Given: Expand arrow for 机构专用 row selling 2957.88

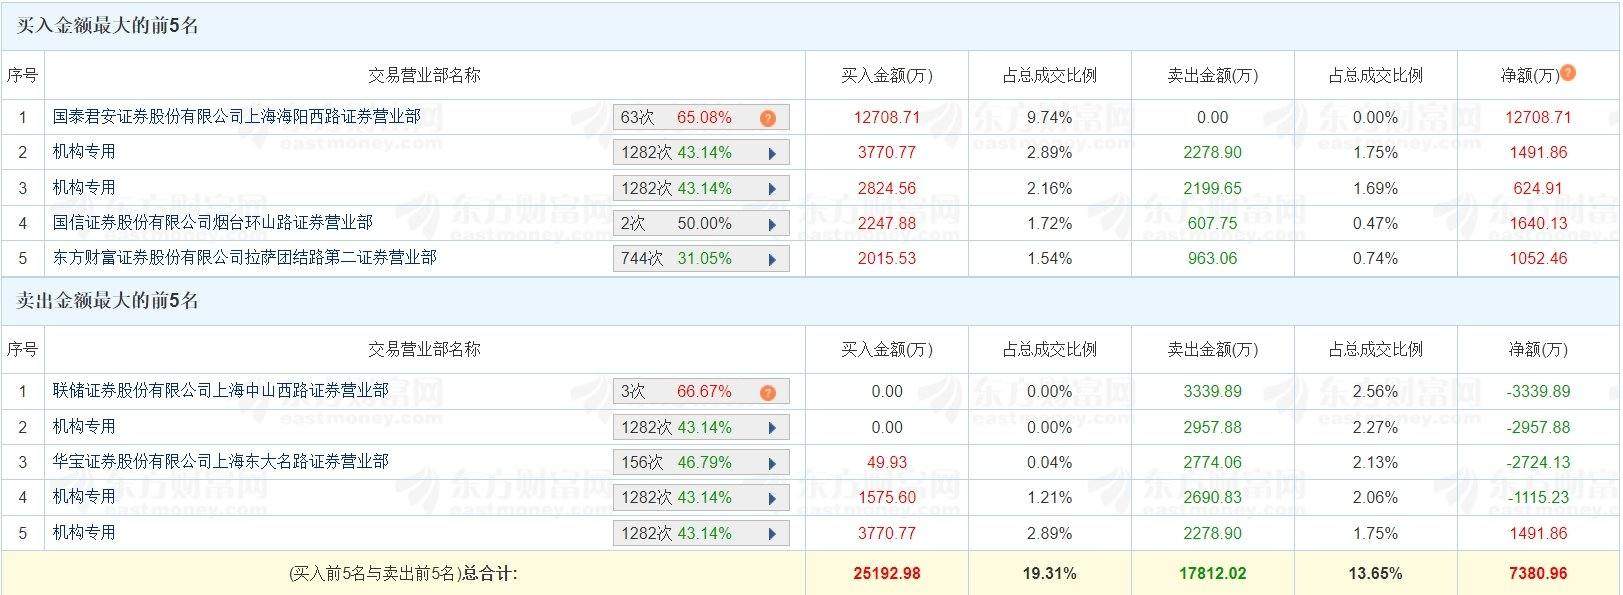Looking at the screenshot, I should [x=772, y=428].
